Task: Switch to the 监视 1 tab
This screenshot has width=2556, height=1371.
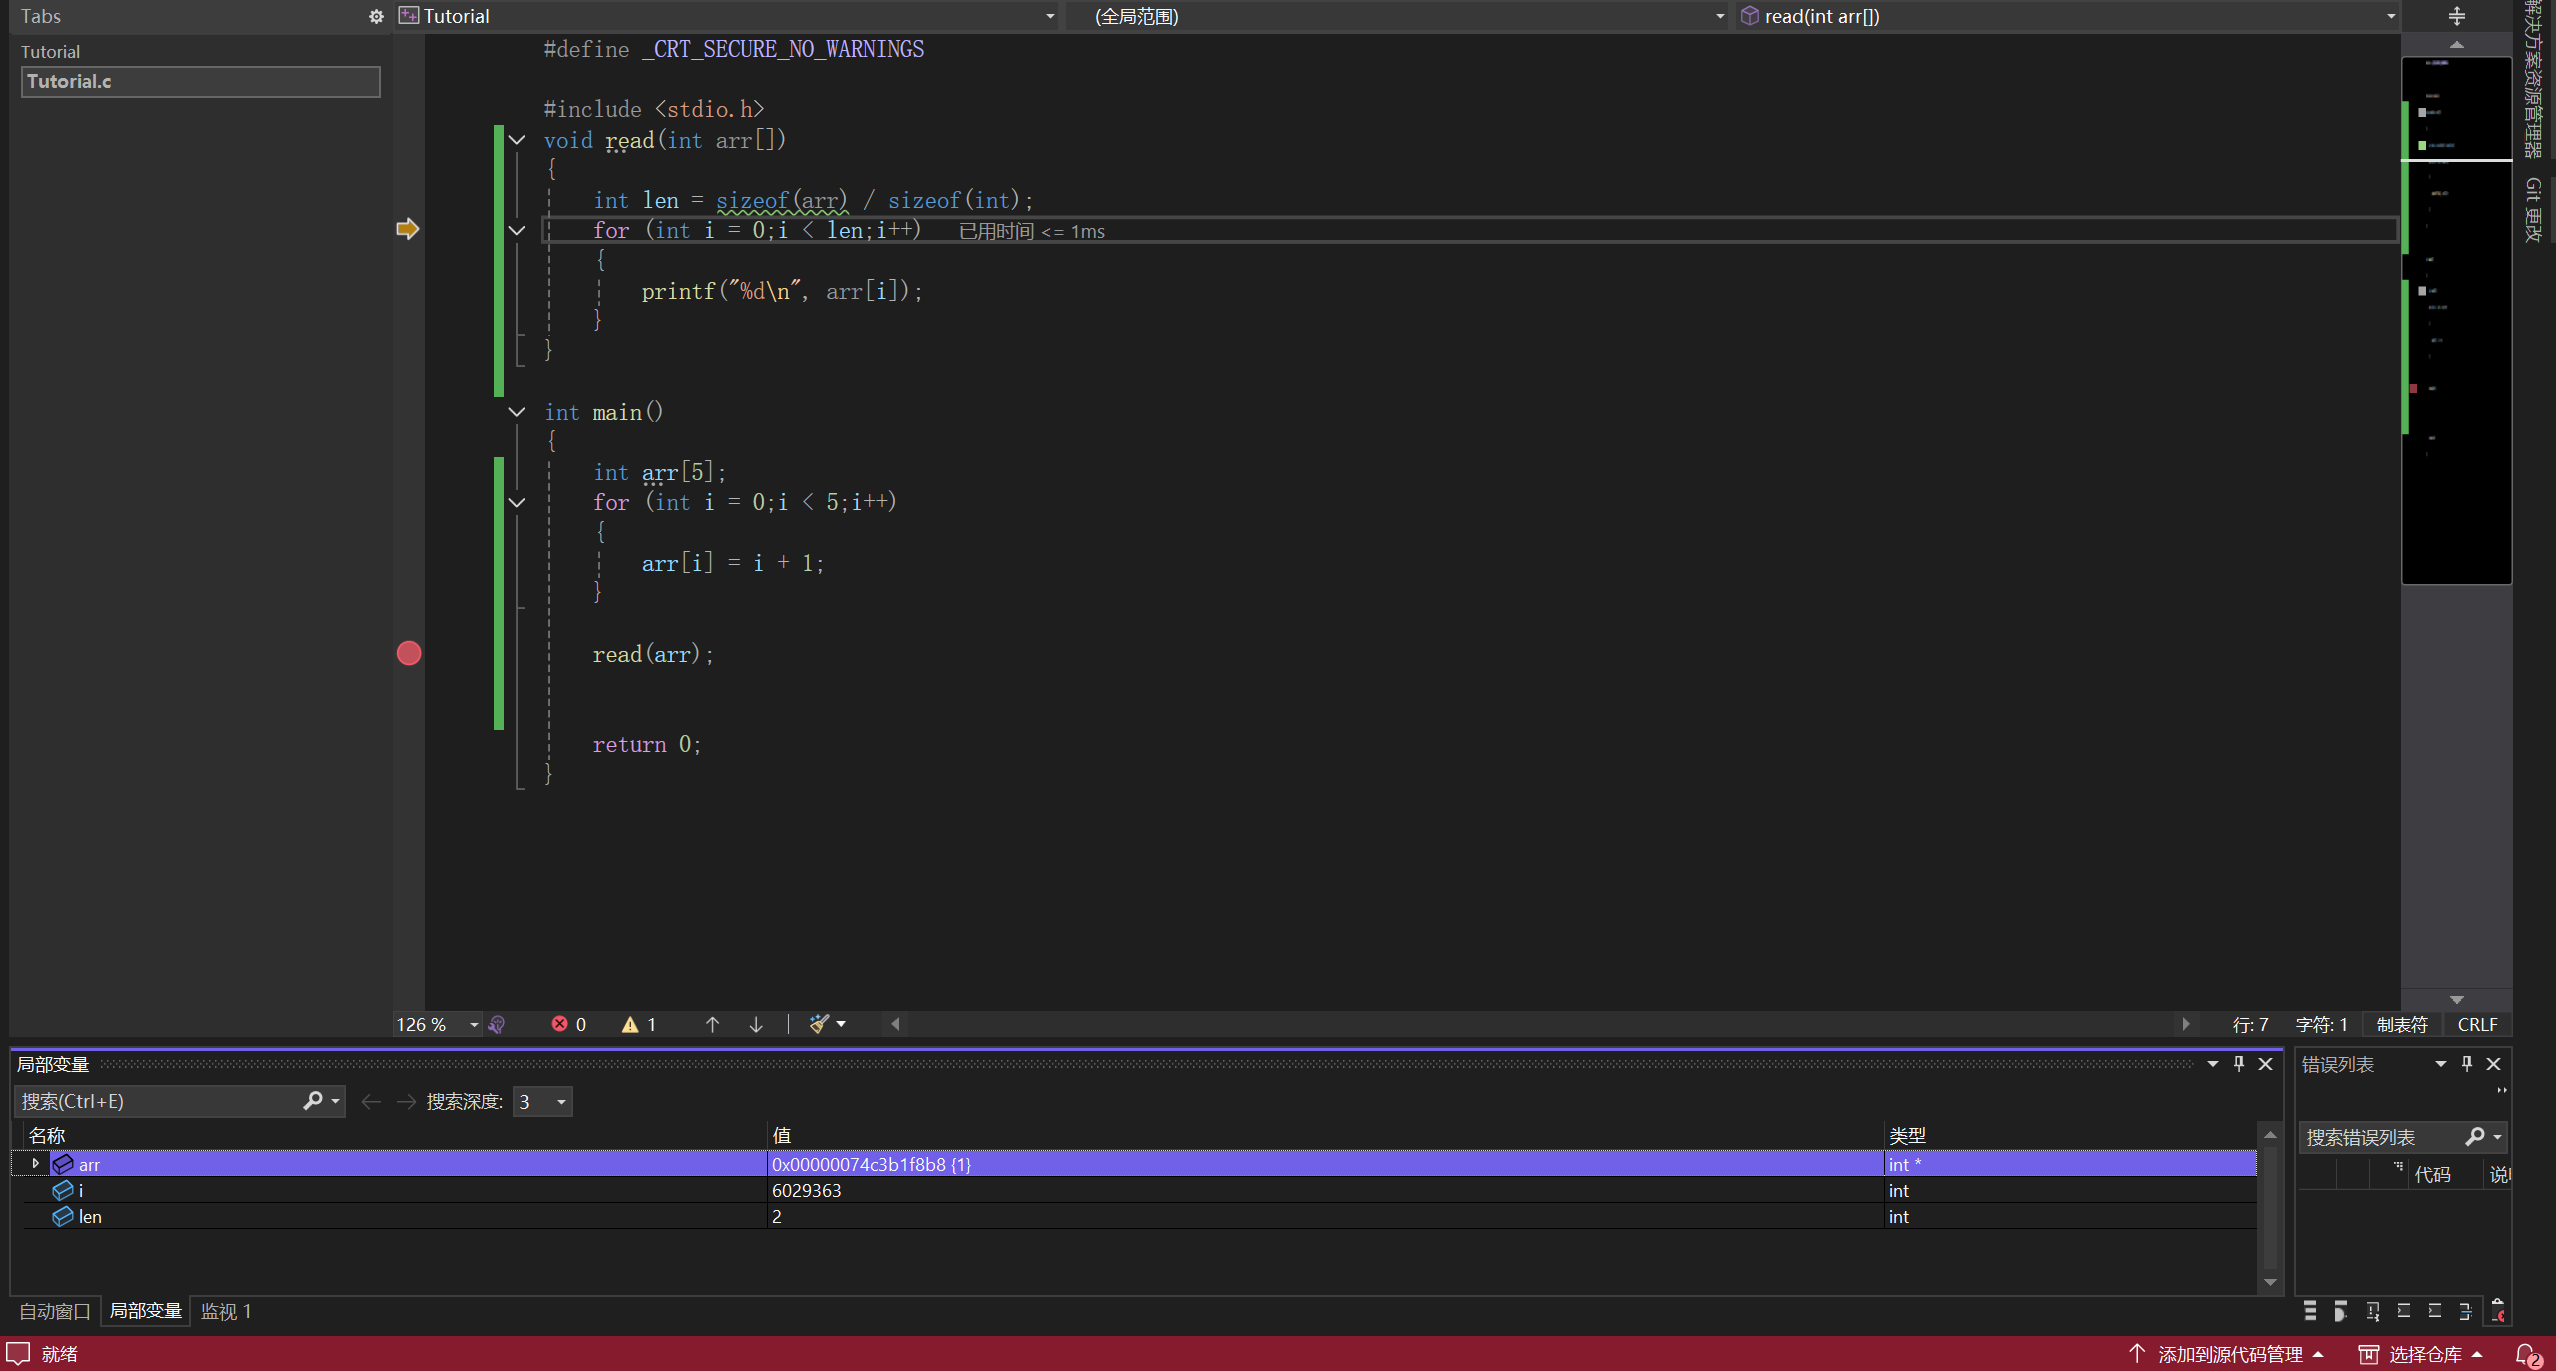Action: click(x=226, y=1311)
